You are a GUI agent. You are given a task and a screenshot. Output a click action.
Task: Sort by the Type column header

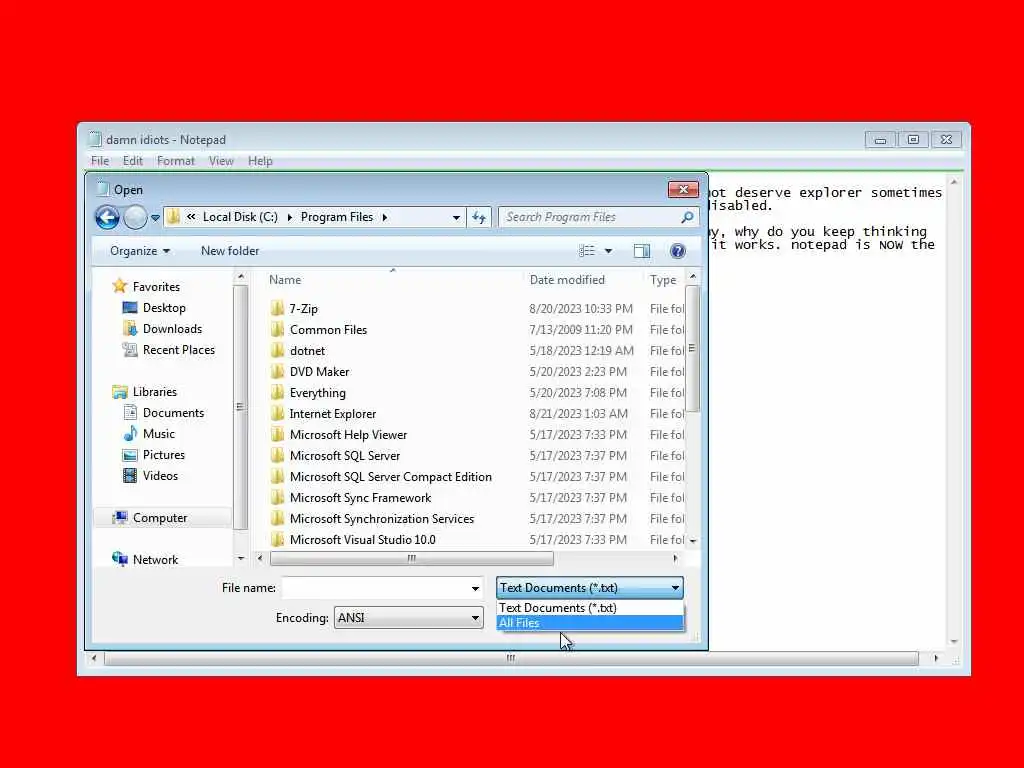click(x=663, y=280)
